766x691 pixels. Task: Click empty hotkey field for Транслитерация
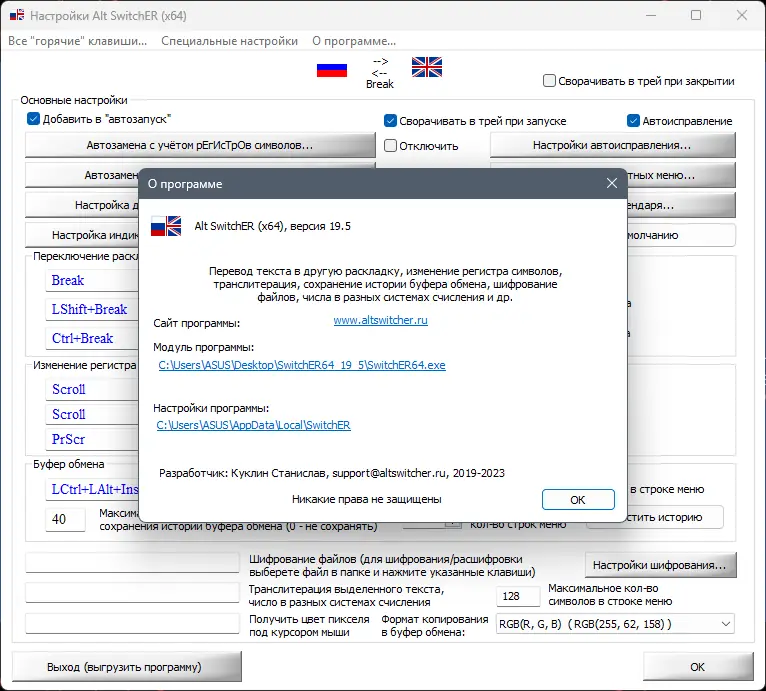132,593
